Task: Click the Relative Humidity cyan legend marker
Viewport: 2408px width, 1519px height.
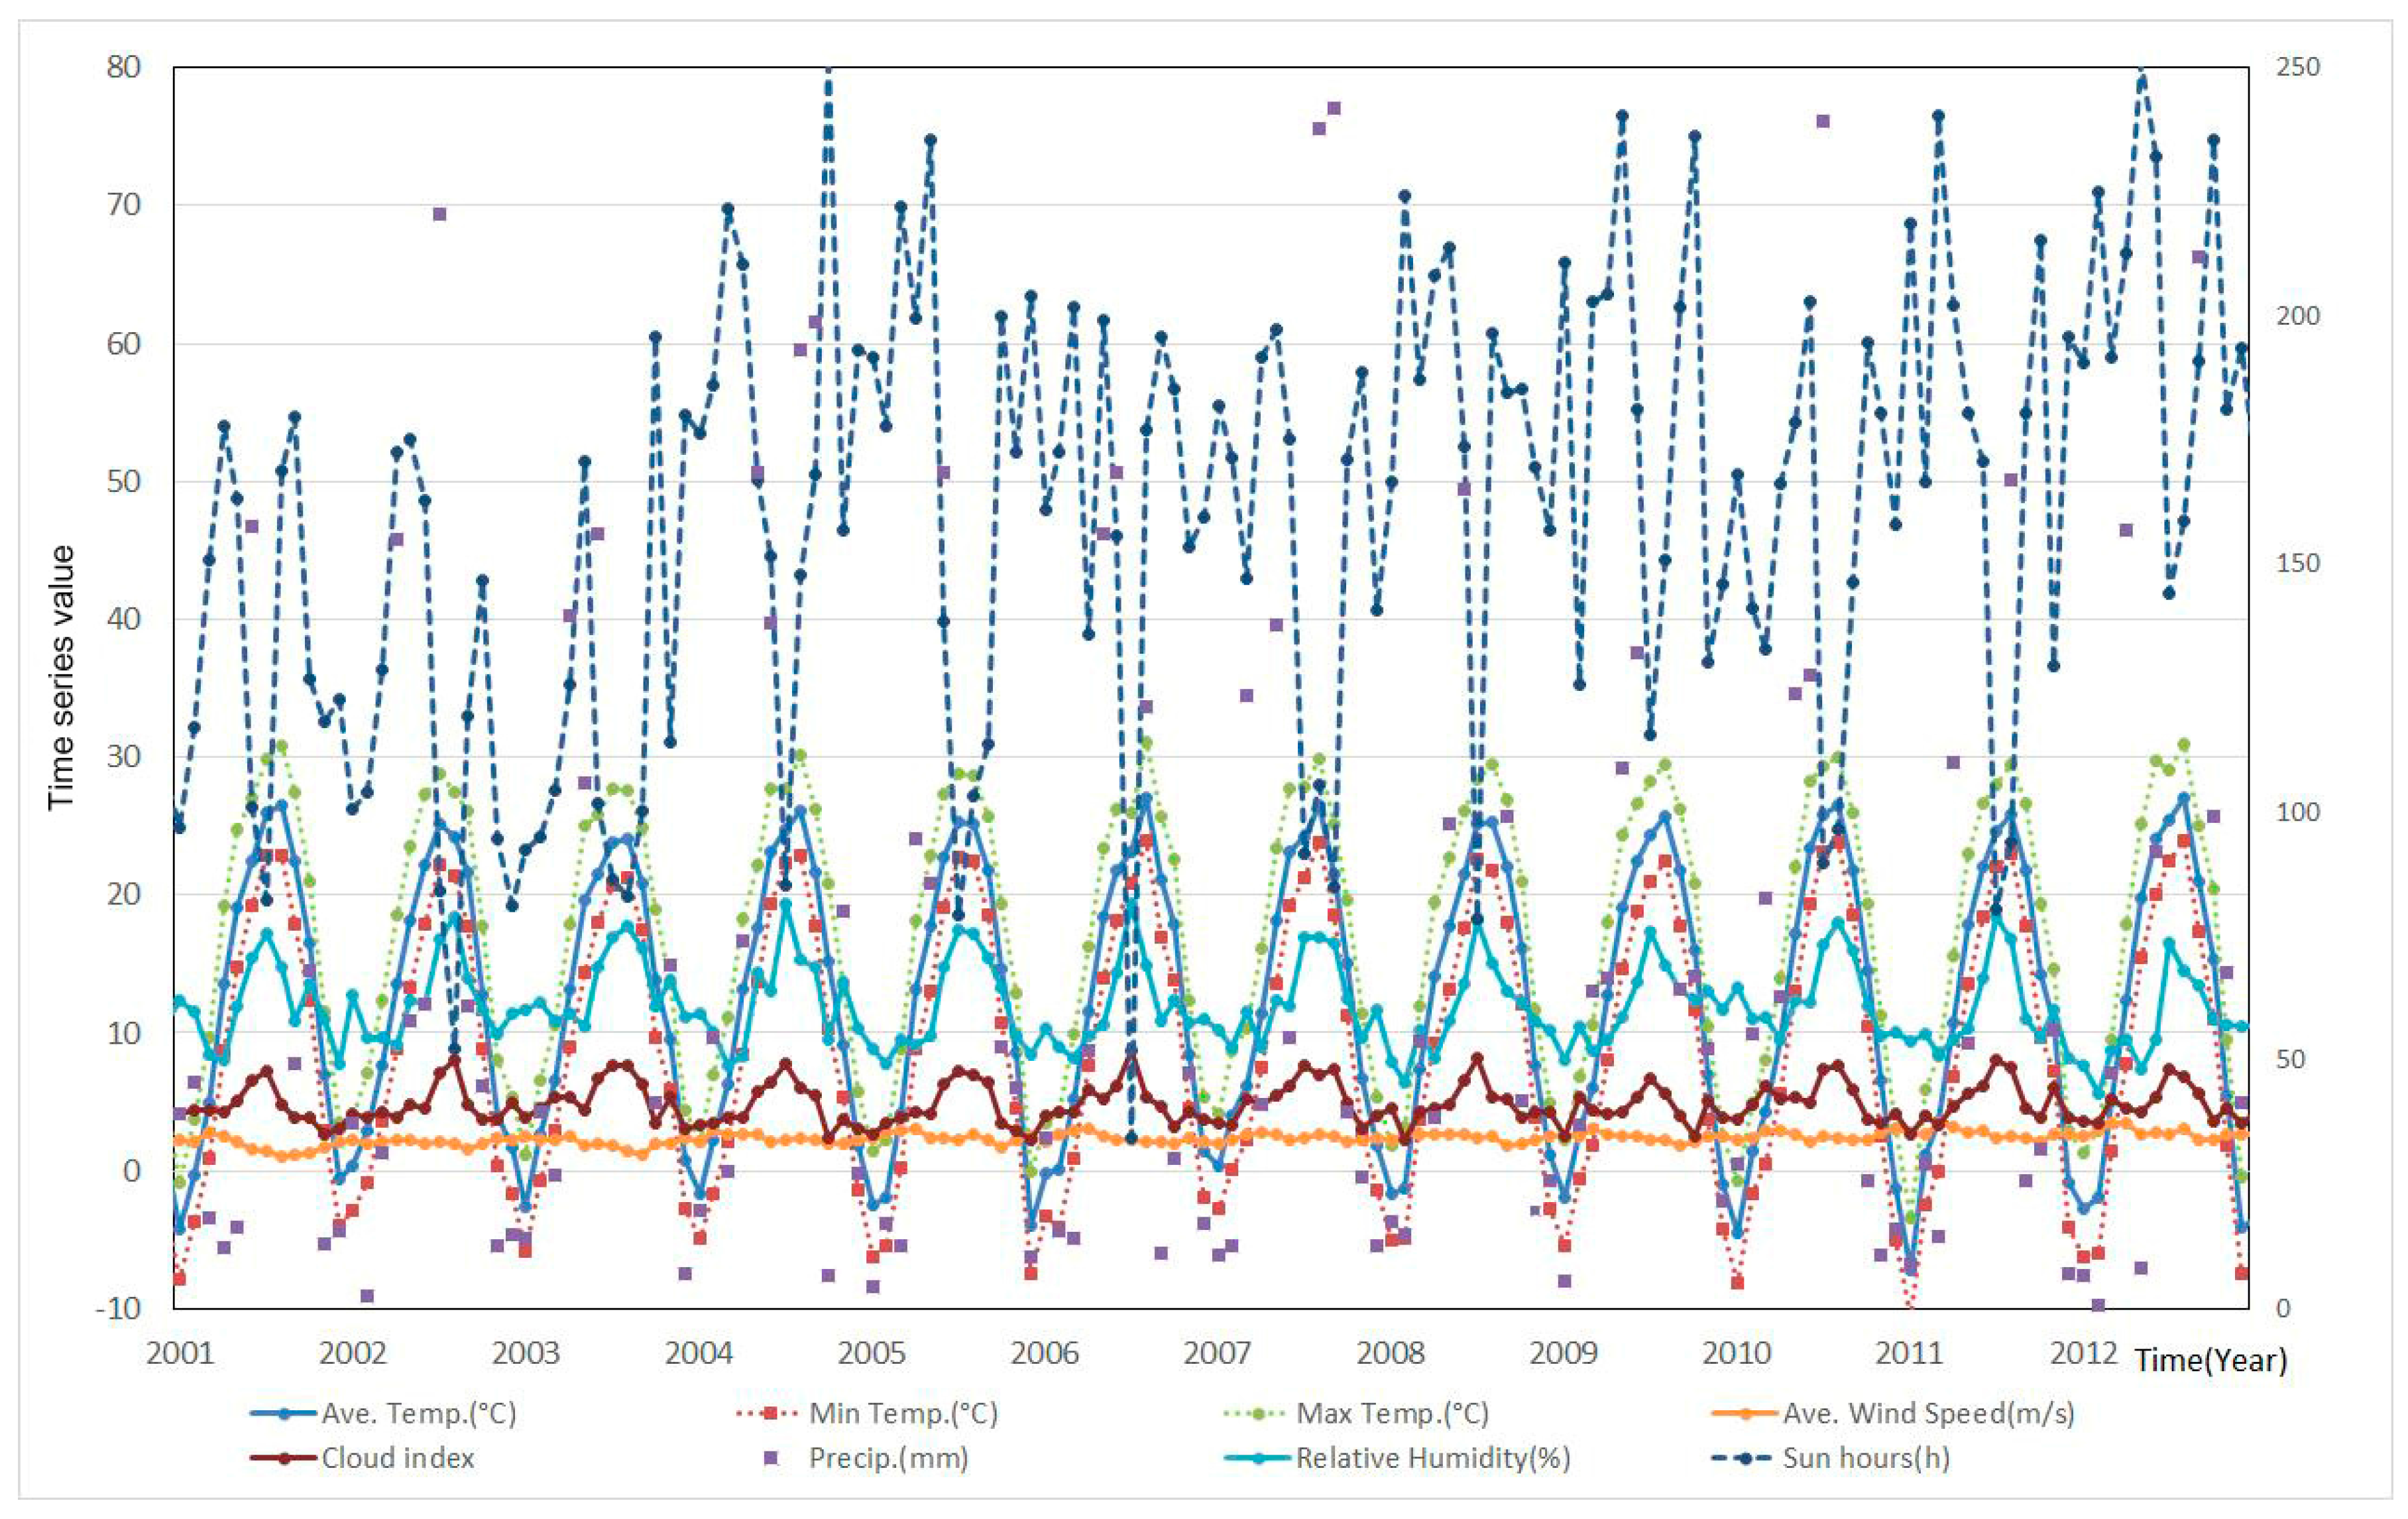Action: (1259, 1459)
